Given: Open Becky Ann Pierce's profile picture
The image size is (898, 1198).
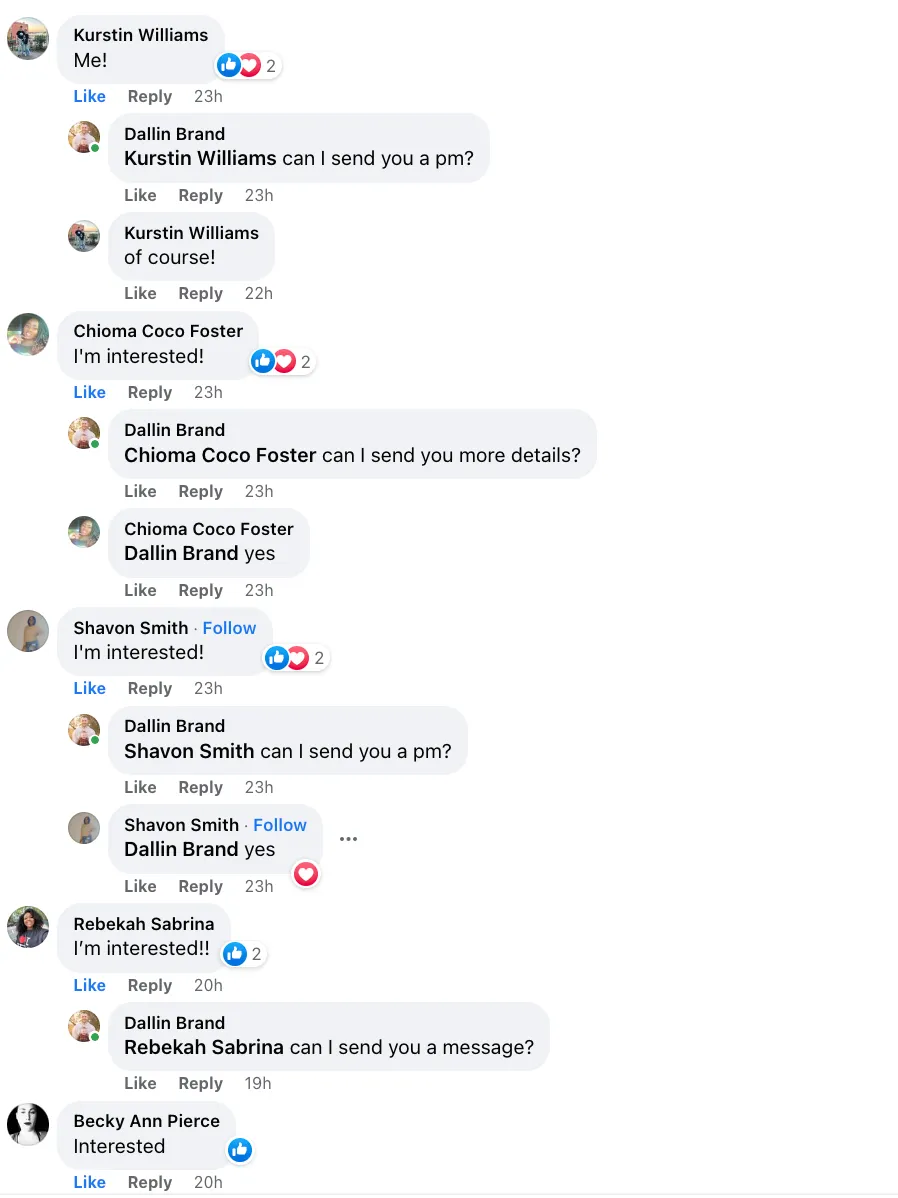Looking at the screenshot, I should [x=28, y=1125].
